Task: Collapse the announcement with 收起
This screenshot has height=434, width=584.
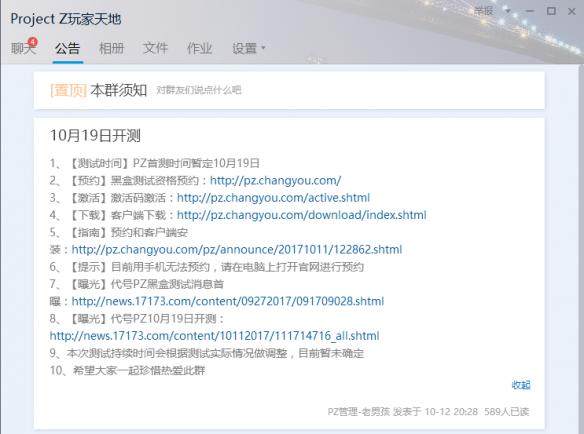Action: click(521, 385)
